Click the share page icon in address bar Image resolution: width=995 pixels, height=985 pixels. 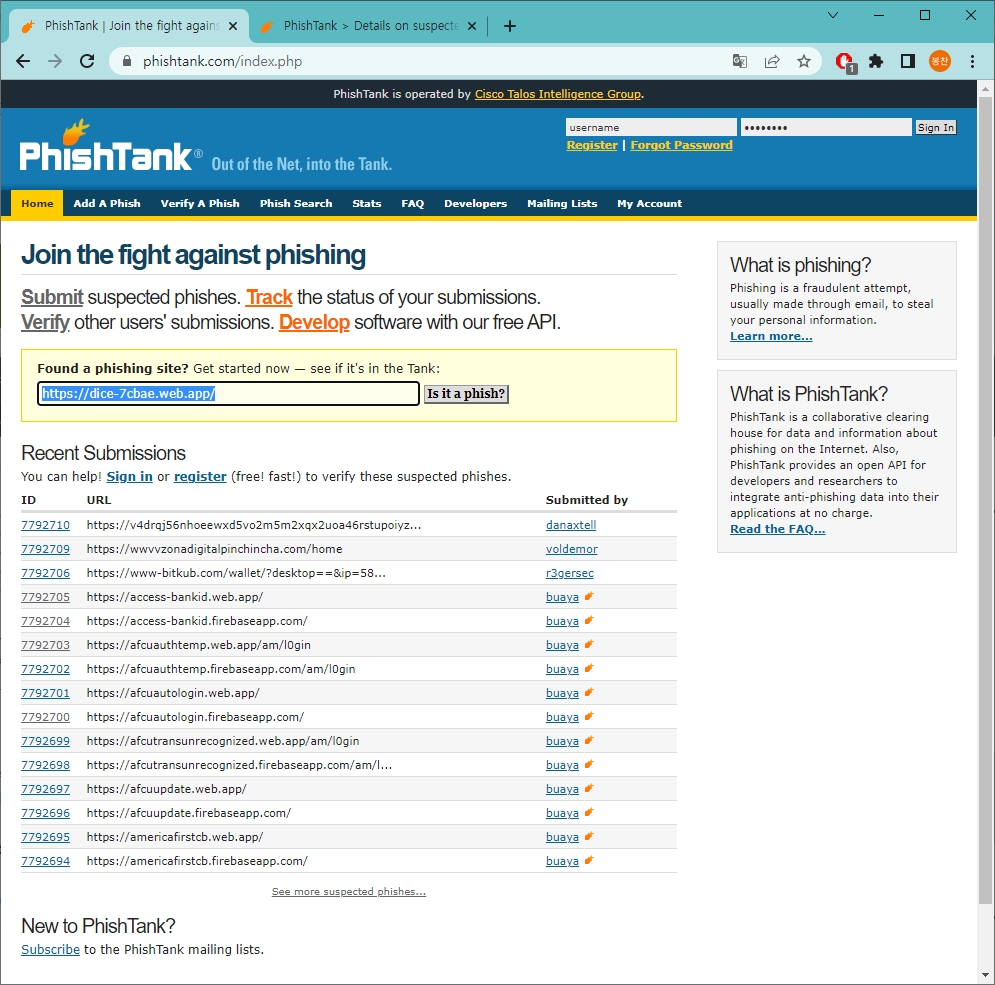click(x=771, y=61)
